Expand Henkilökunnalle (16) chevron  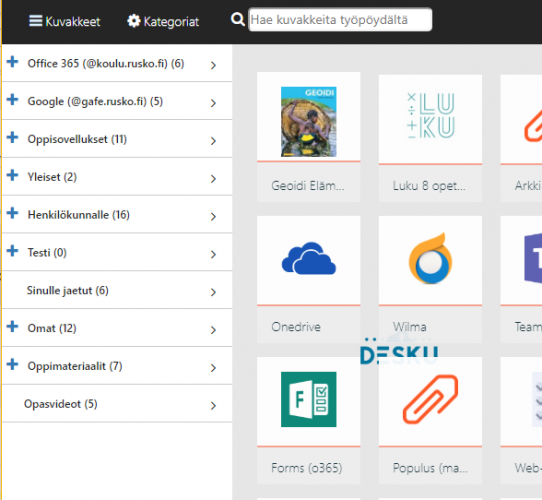click(213, 216)
